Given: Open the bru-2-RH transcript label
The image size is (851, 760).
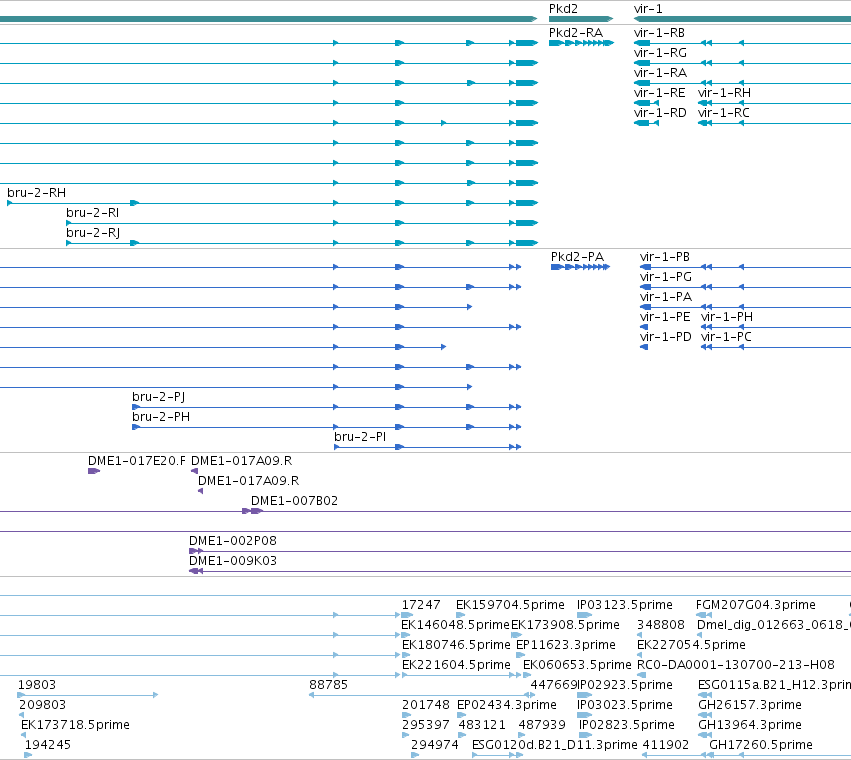Looking at the screenshot, I should pyautogui.click(x=36, y=193).
